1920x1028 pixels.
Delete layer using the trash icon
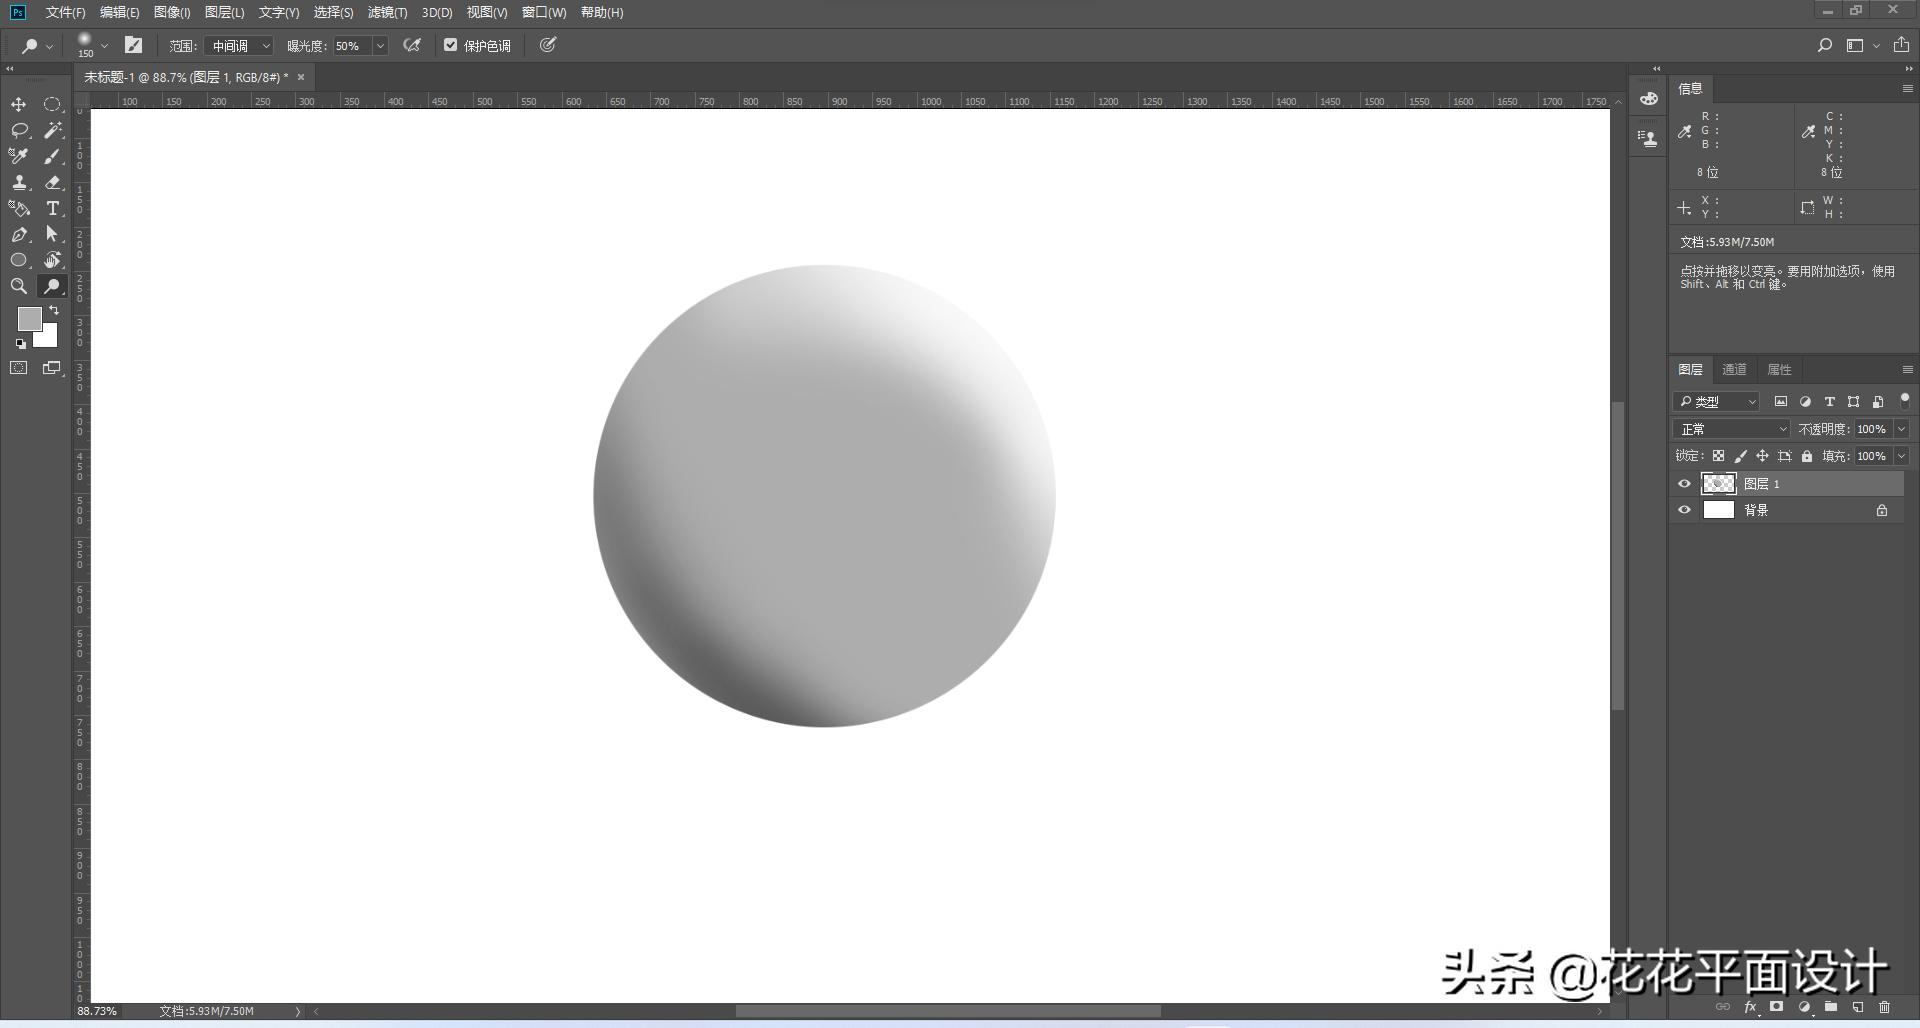[1884, 1007]
